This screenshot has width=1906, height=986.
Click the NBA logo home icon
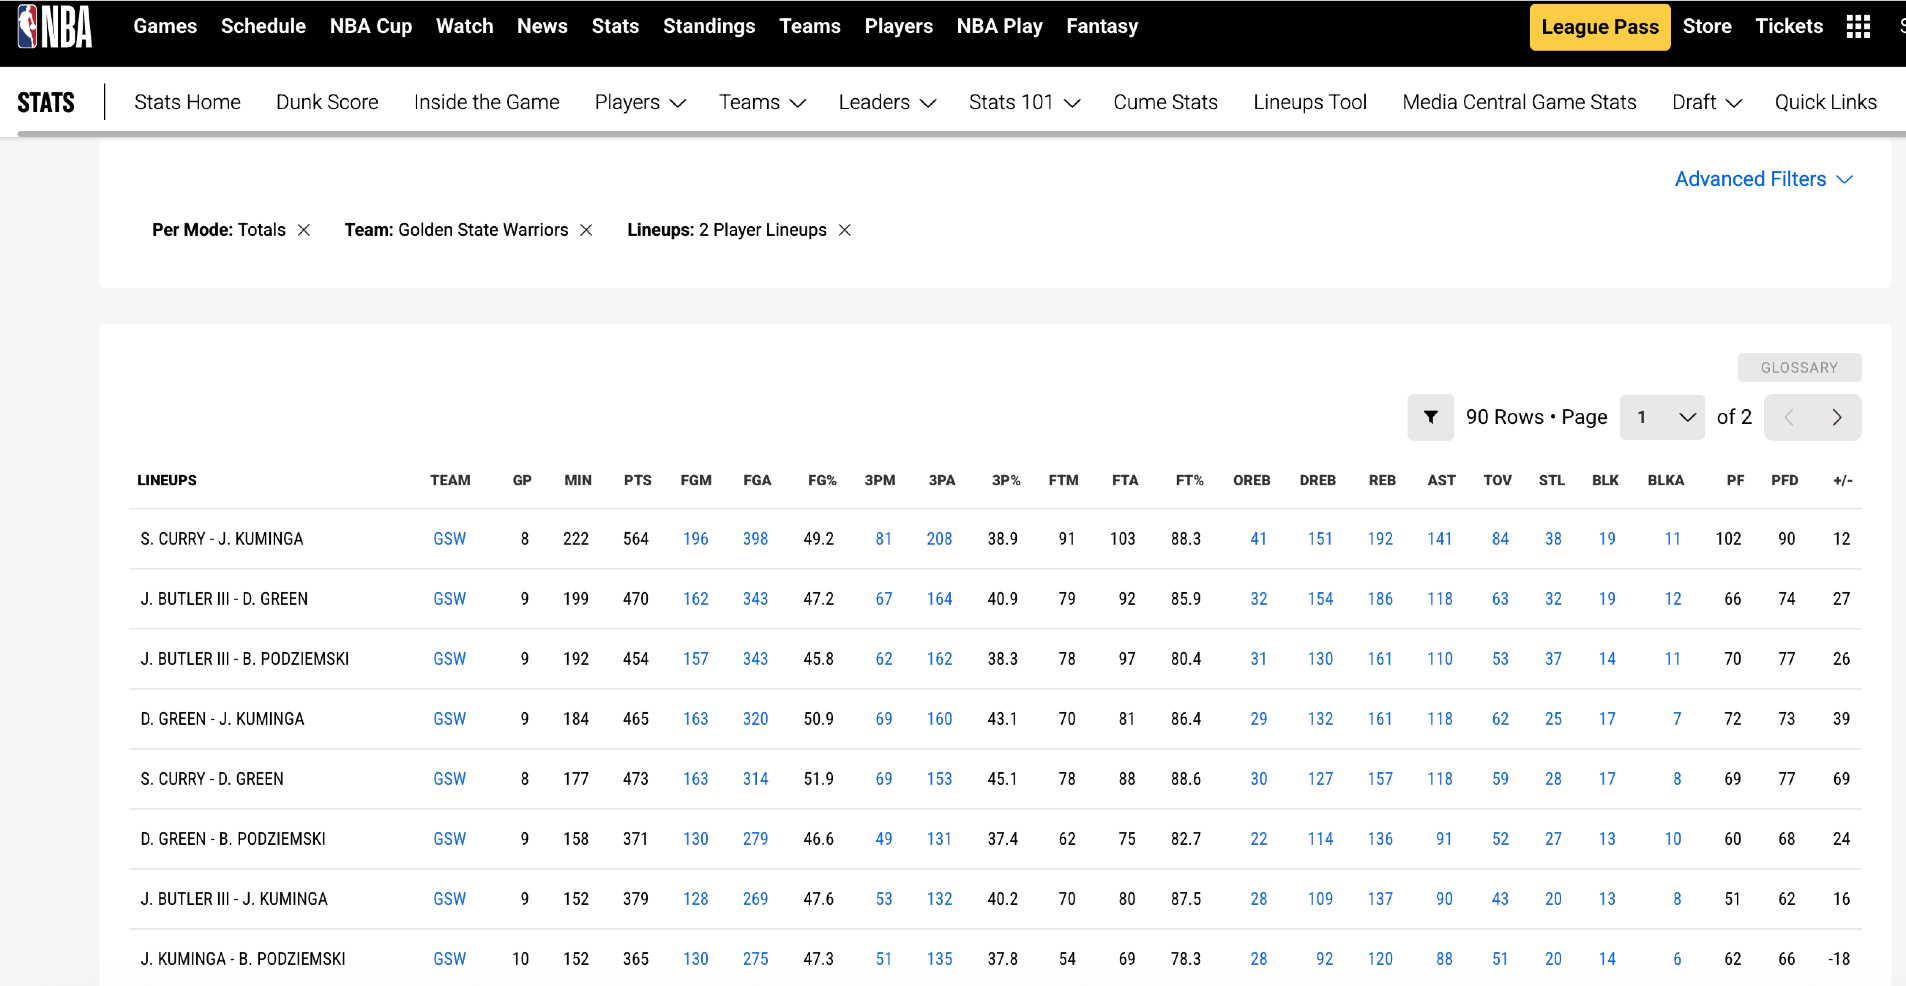tap(55, 27)
